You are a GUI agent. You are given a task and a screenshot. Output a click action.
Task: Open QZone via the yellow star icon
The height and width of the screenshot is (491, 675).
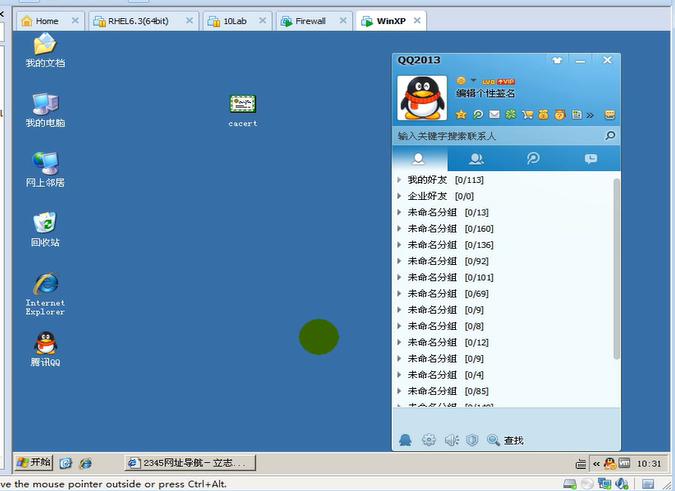tap(461, 114)
